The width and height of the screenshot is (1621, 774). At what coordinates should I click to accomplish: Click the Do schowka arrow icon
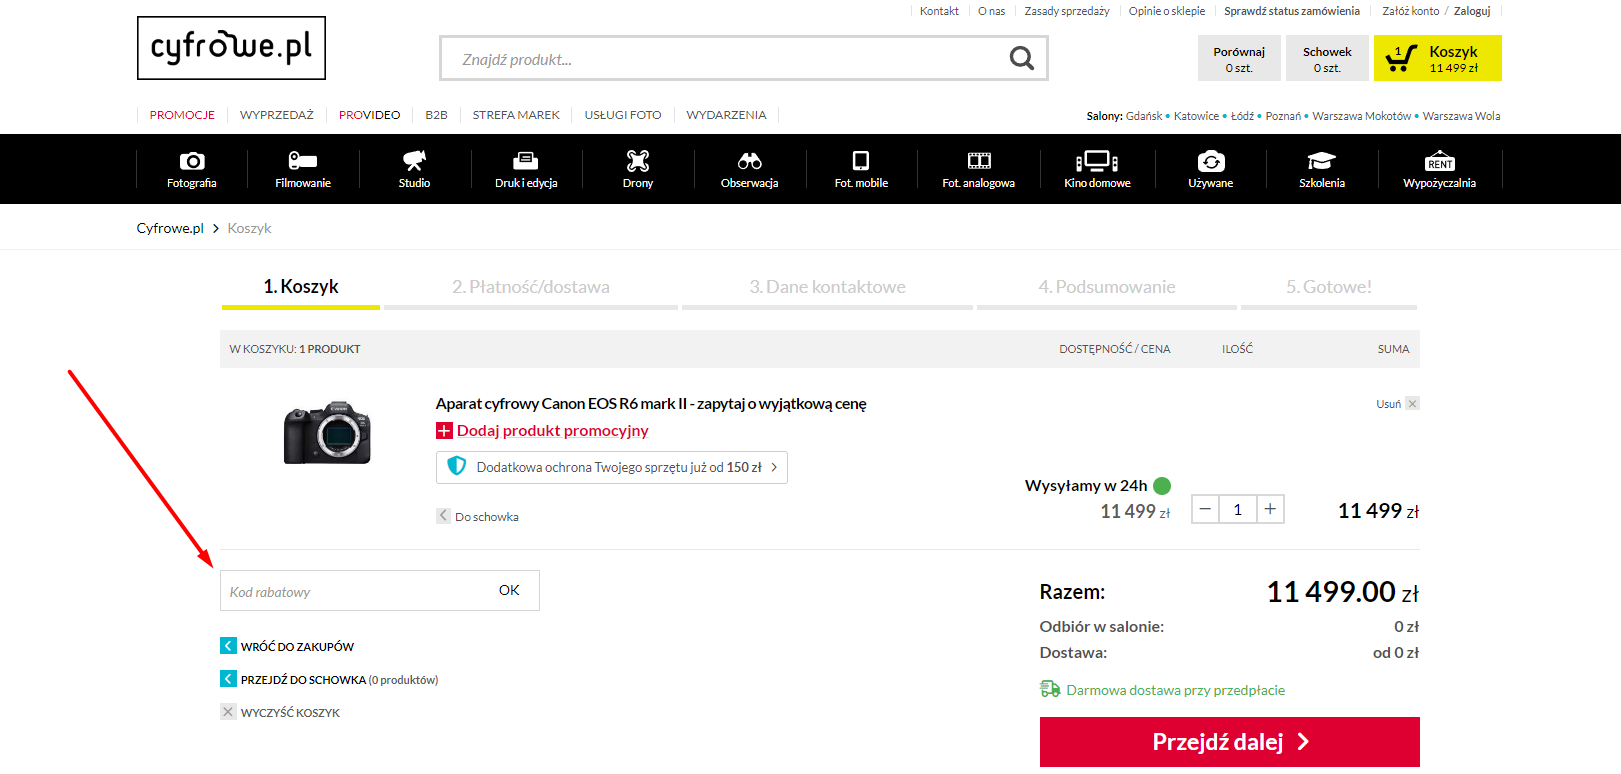click(443, 516)
